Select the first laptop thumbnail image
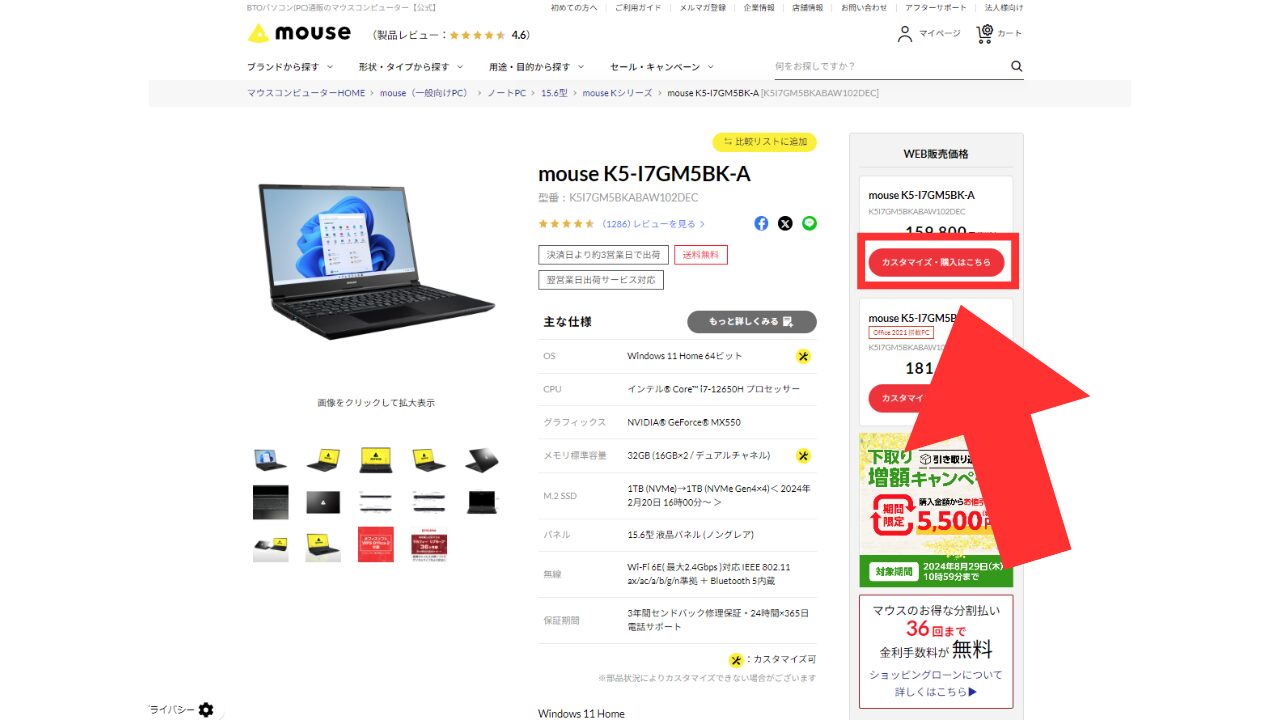 tap(270, 460)
